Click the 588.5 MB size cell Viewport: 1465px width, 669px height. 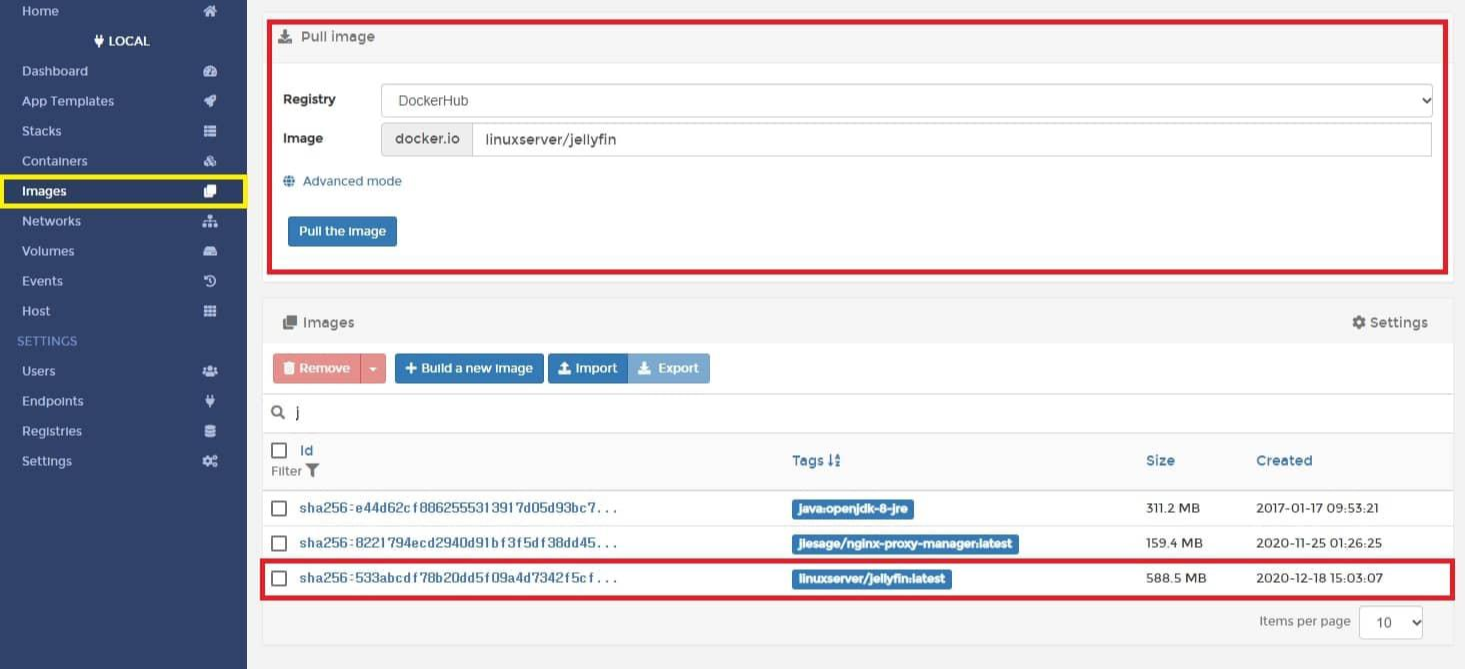click(x=1176, y=578)
